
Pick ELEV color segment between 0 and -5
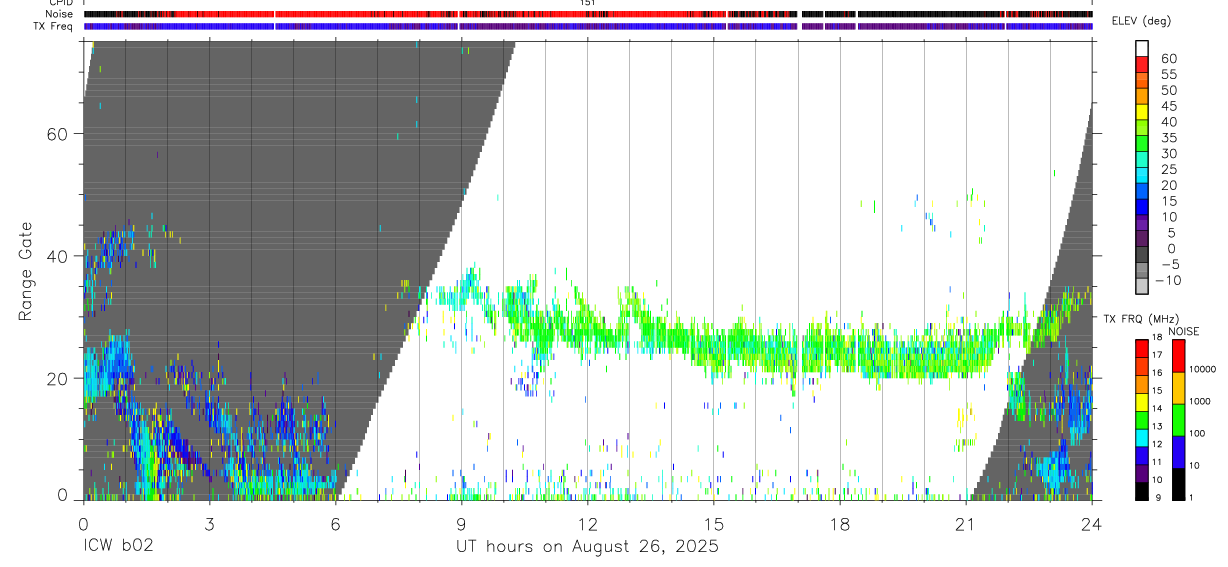(1141, 256)
